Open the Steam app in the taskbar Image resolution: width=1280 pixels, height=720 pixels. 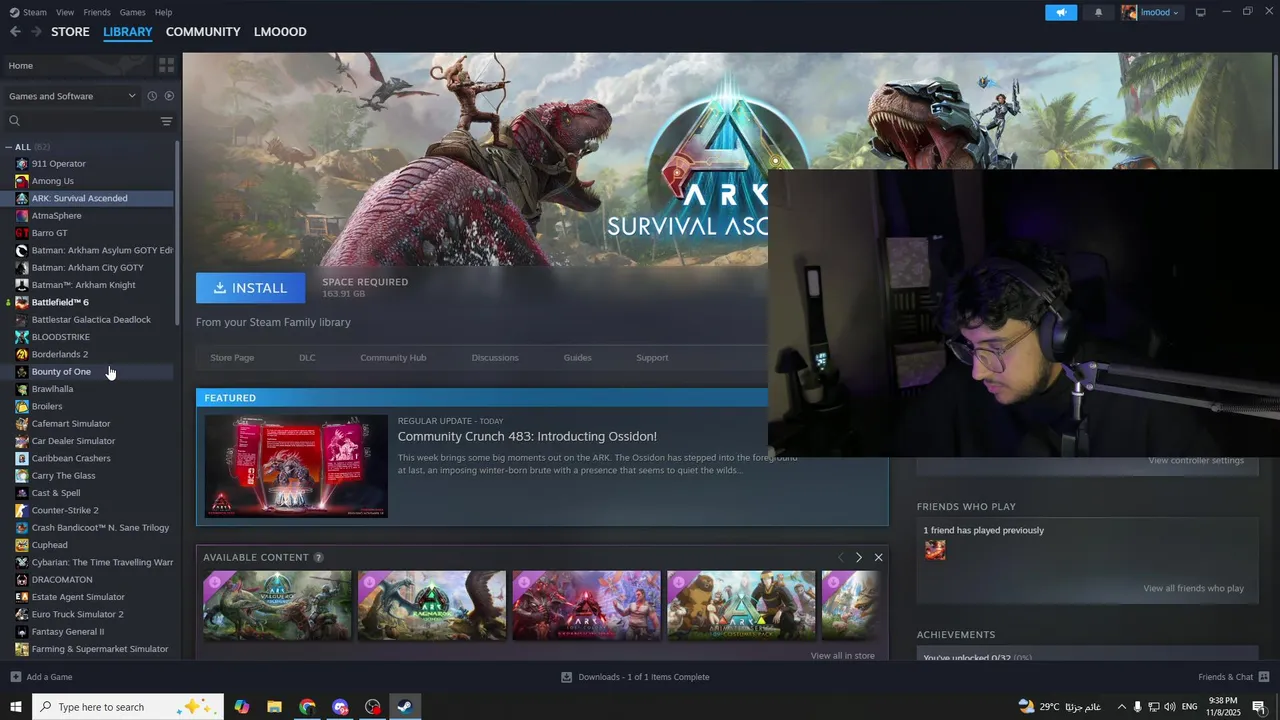pyautogui.click(x=405, y=707)
